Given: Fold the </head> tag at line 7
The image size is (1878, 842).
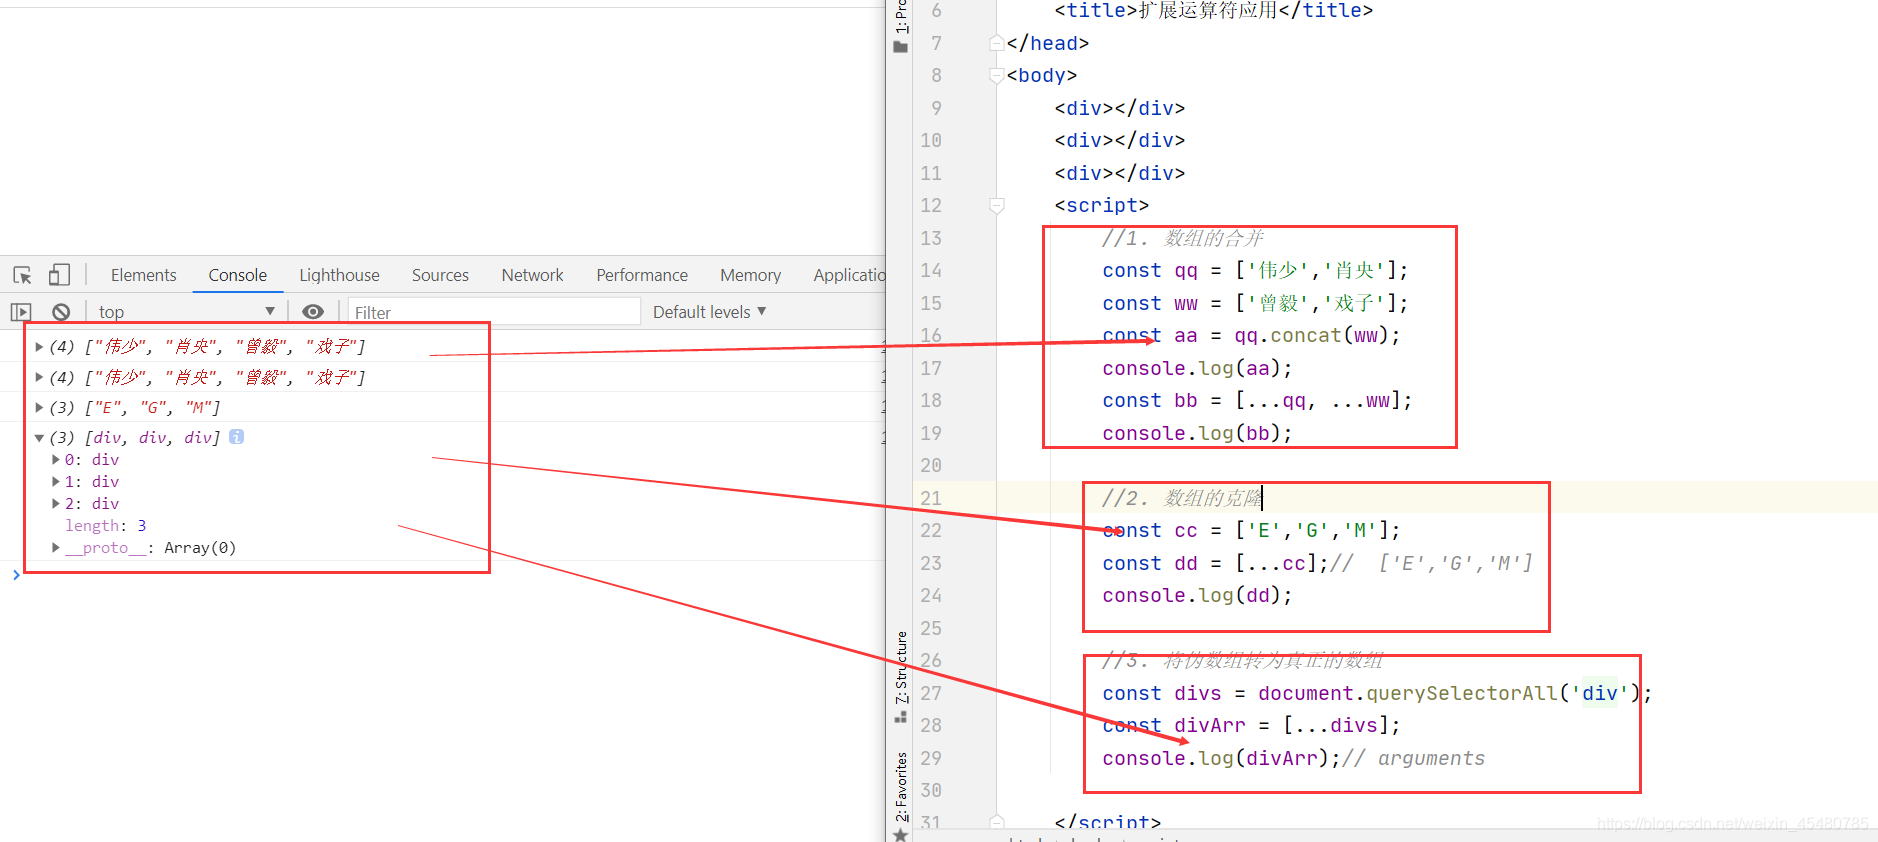Looking at the screenshot, I should [x=997, y=43].
